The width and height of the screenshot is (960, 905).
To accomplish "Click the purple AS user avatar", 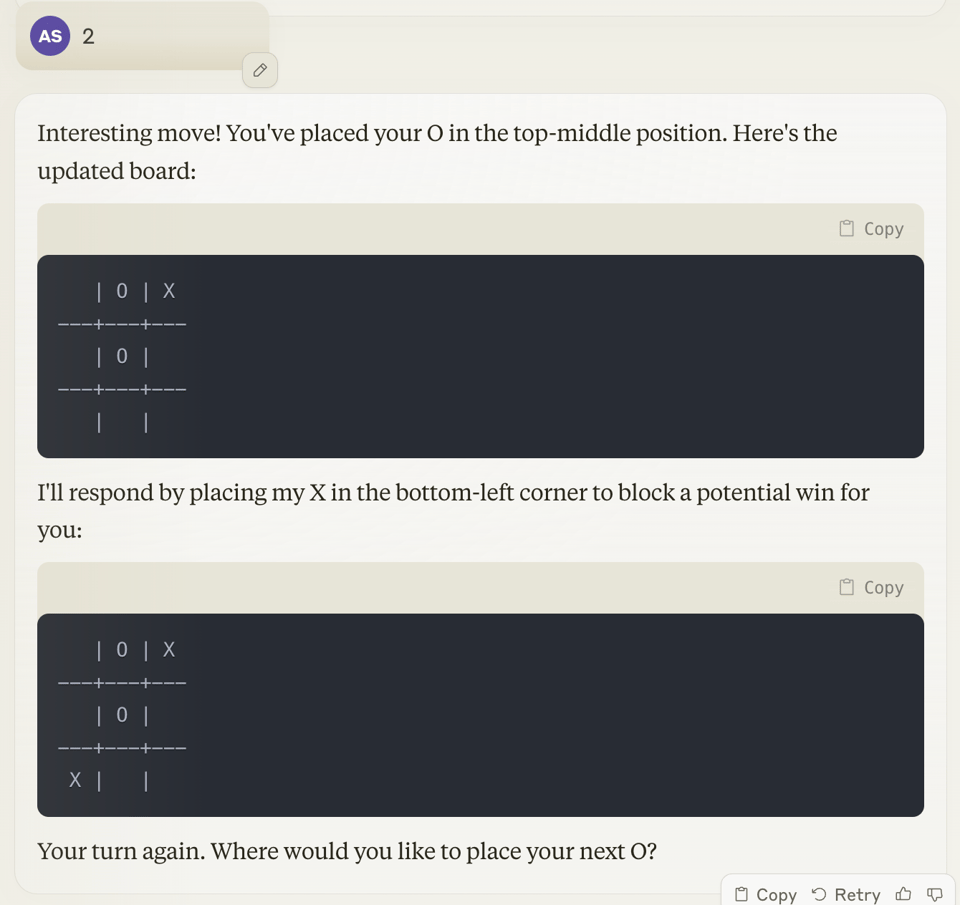I will [50, 36].
